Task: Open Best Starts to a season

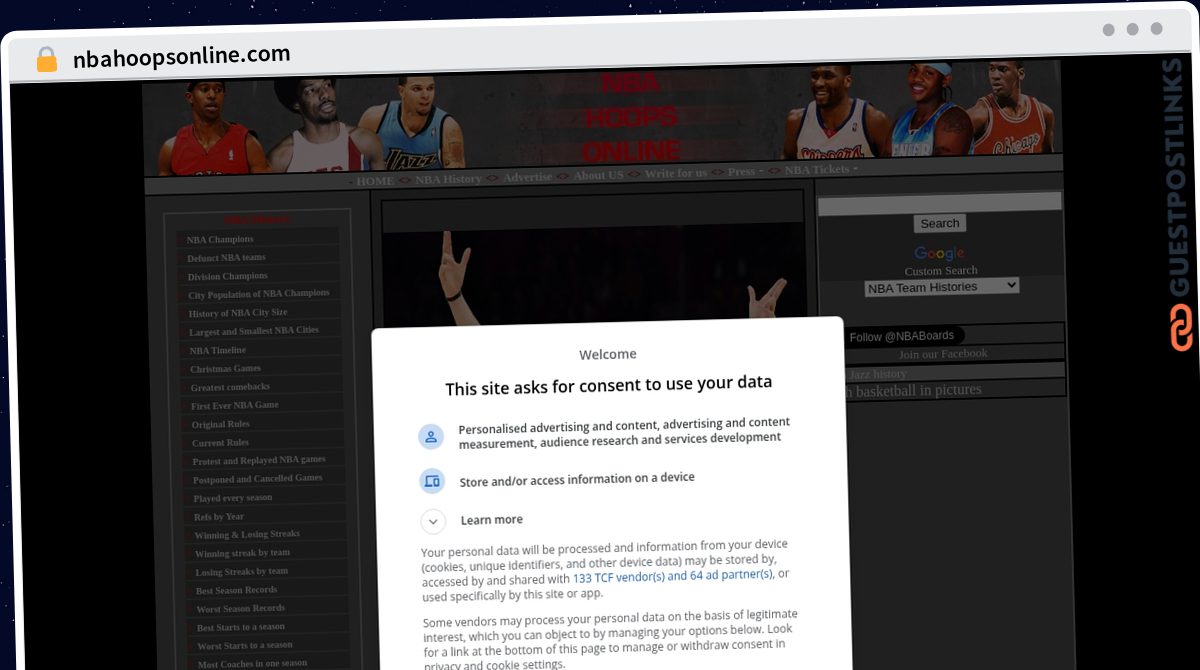Action: (x=241, y=627)
